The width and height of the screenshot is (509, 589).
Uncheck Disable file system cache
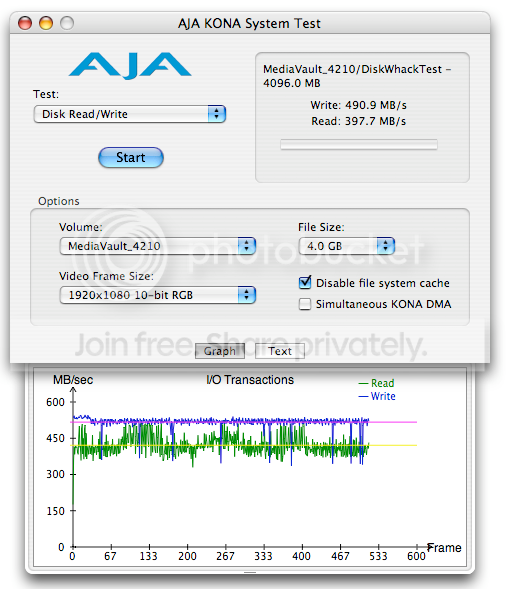point(305,282)
